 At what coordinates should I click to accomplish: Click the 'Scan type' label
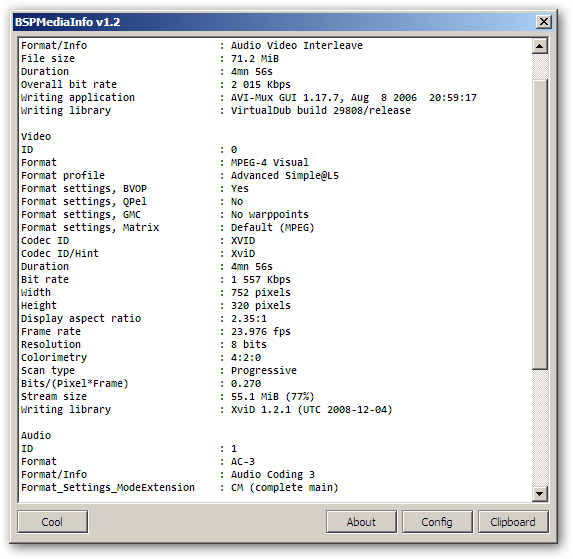(48, 371)
